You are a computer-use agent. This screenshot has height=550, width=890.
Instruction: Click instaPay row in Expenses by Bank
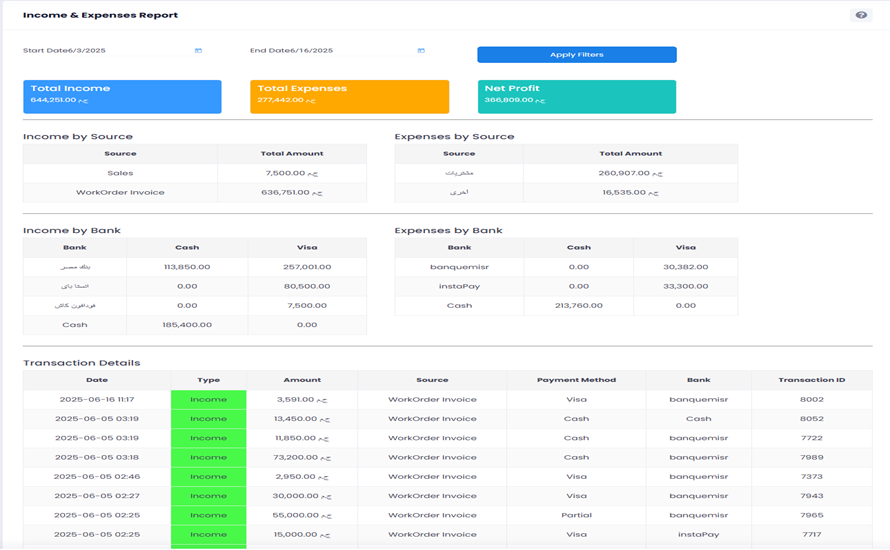(x=566, y=286)
